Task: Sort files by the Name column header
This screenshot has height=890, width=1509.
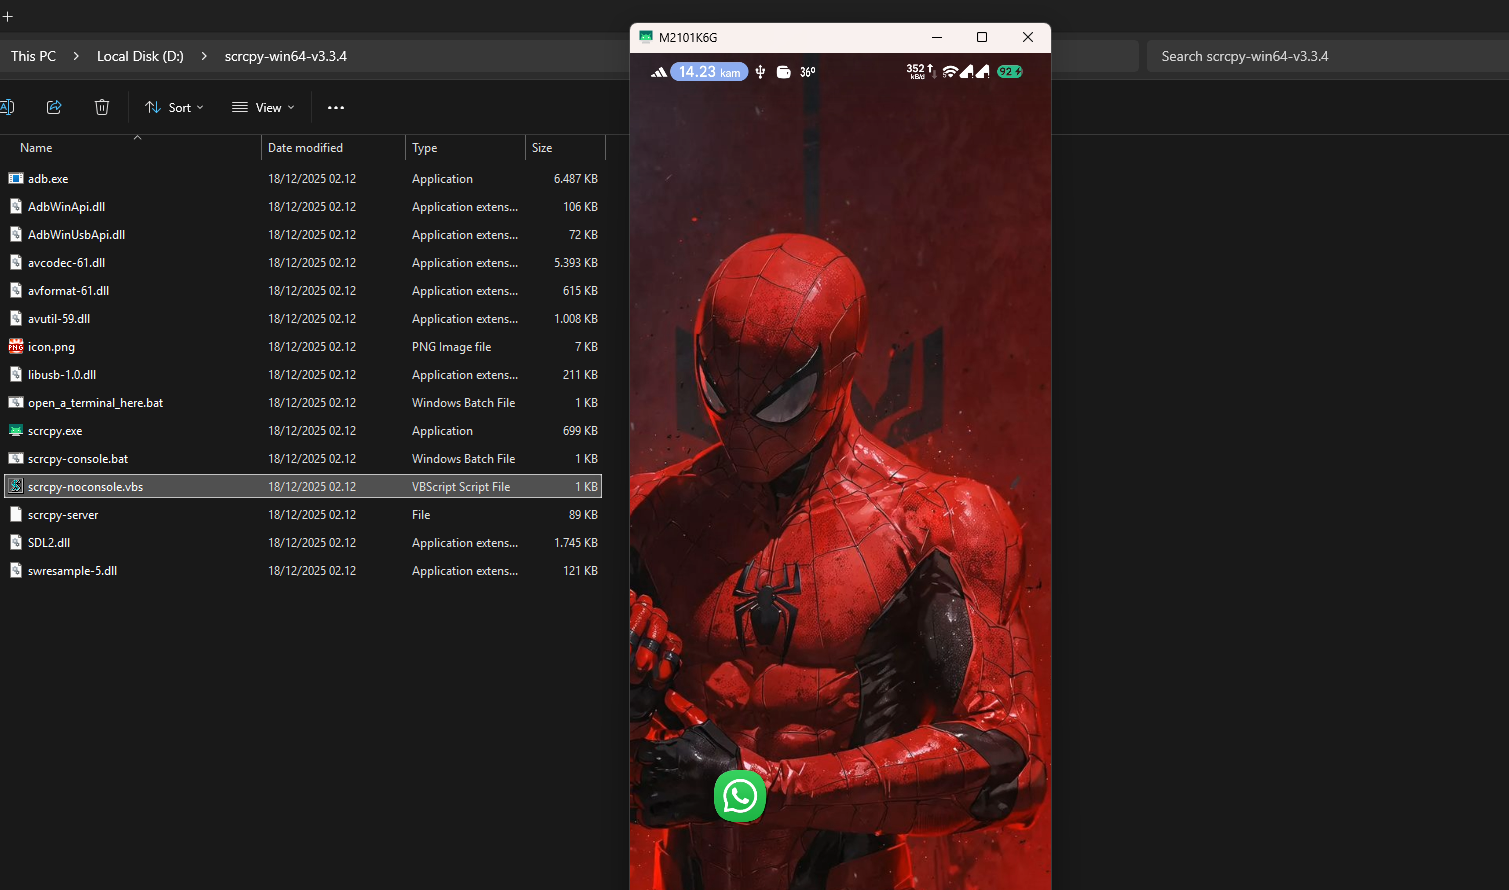Action: (x=36, y=148)
